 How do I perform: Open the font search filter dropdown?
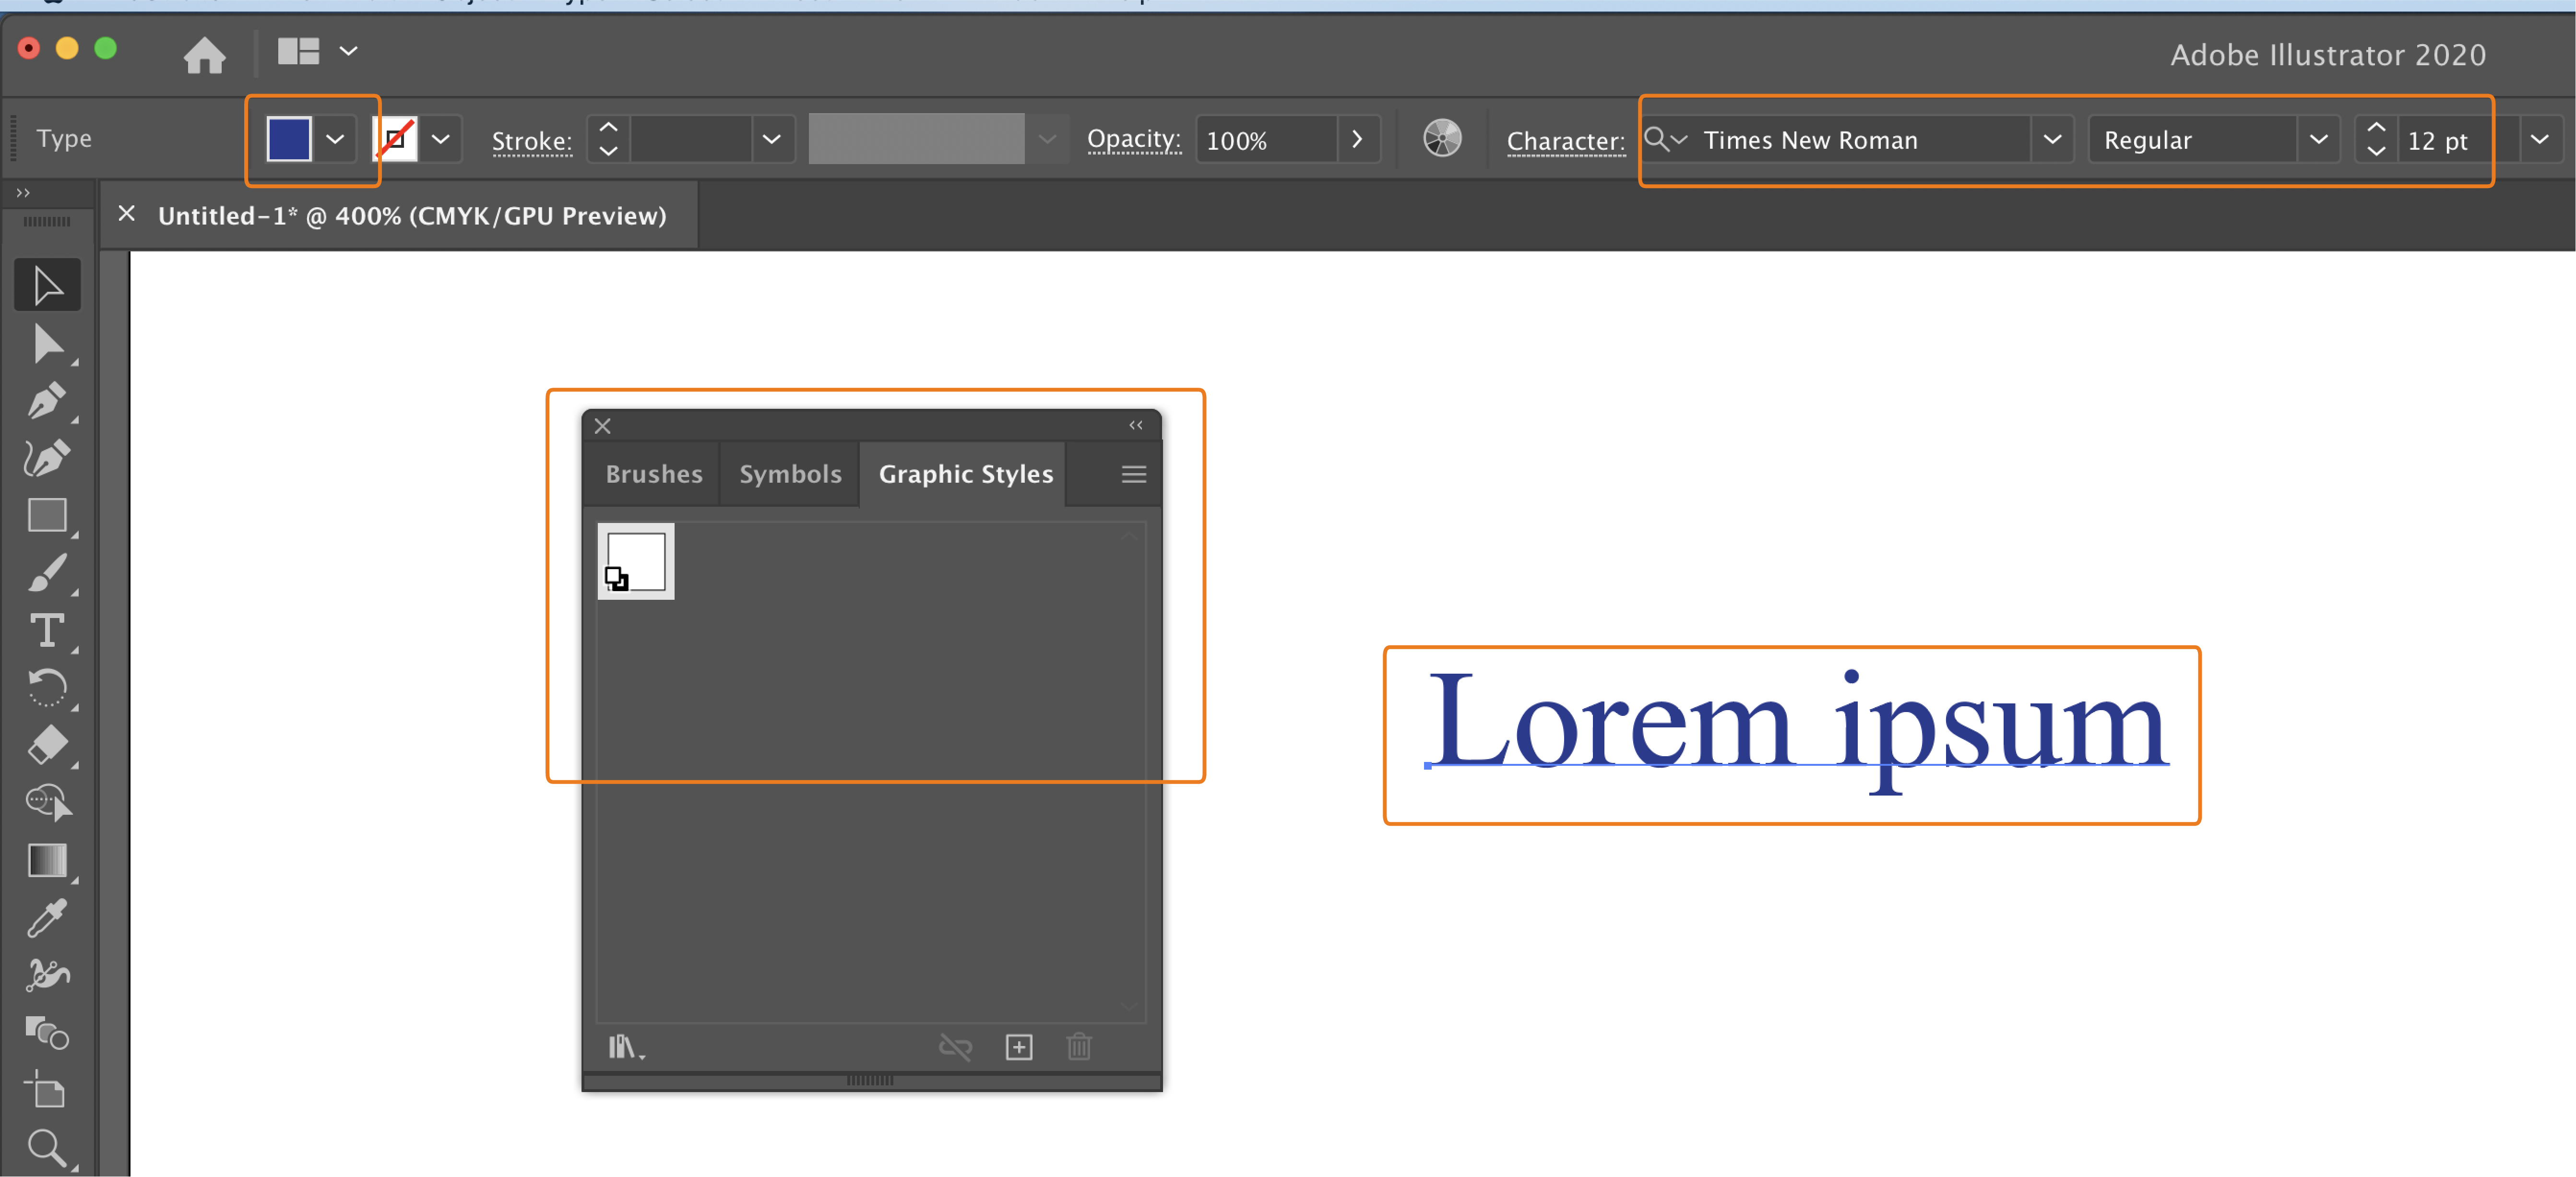[1666, 139]
